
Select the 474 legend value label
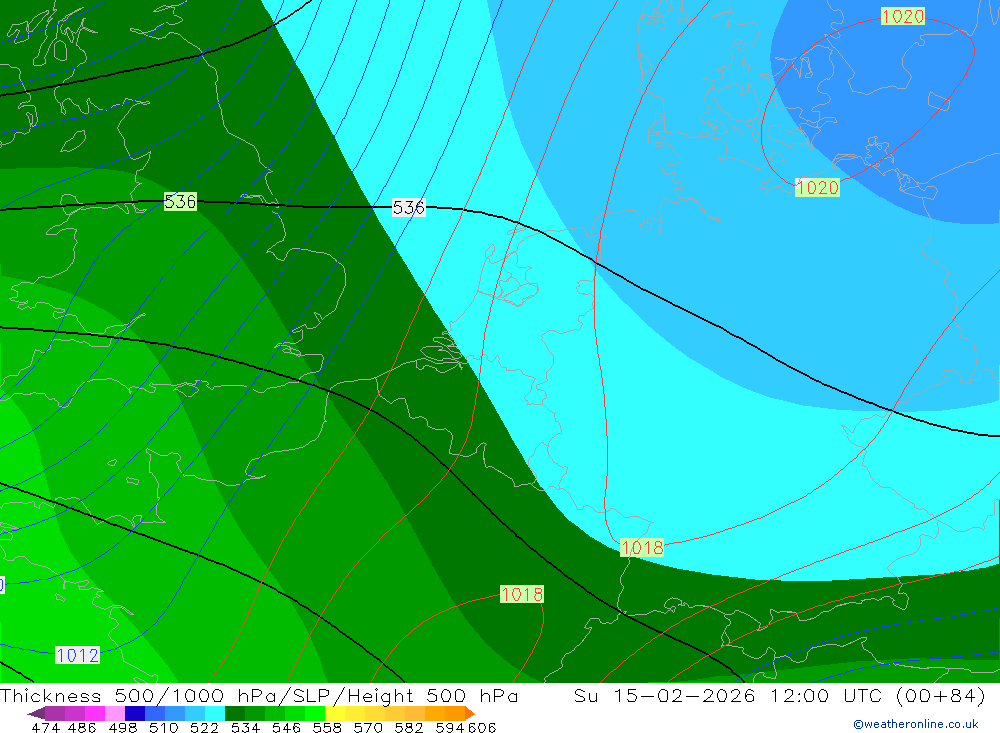click(45, 727)
